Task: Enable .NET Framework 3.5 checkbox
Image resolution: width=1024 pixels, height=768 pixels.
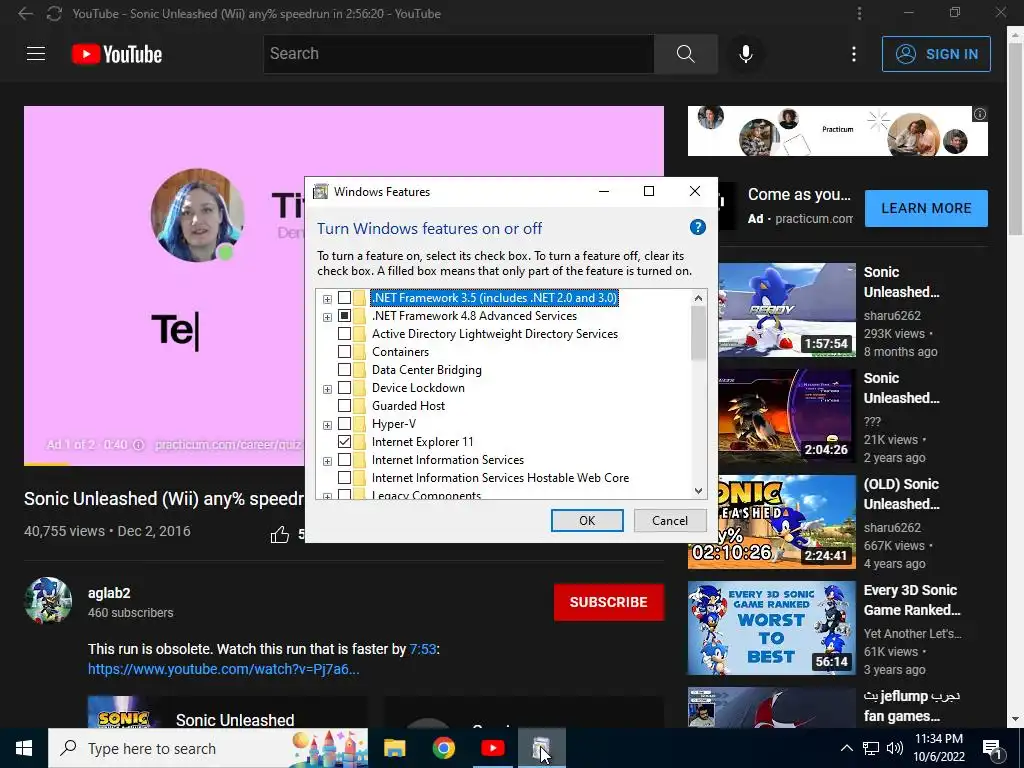Action: coord(344,298)
